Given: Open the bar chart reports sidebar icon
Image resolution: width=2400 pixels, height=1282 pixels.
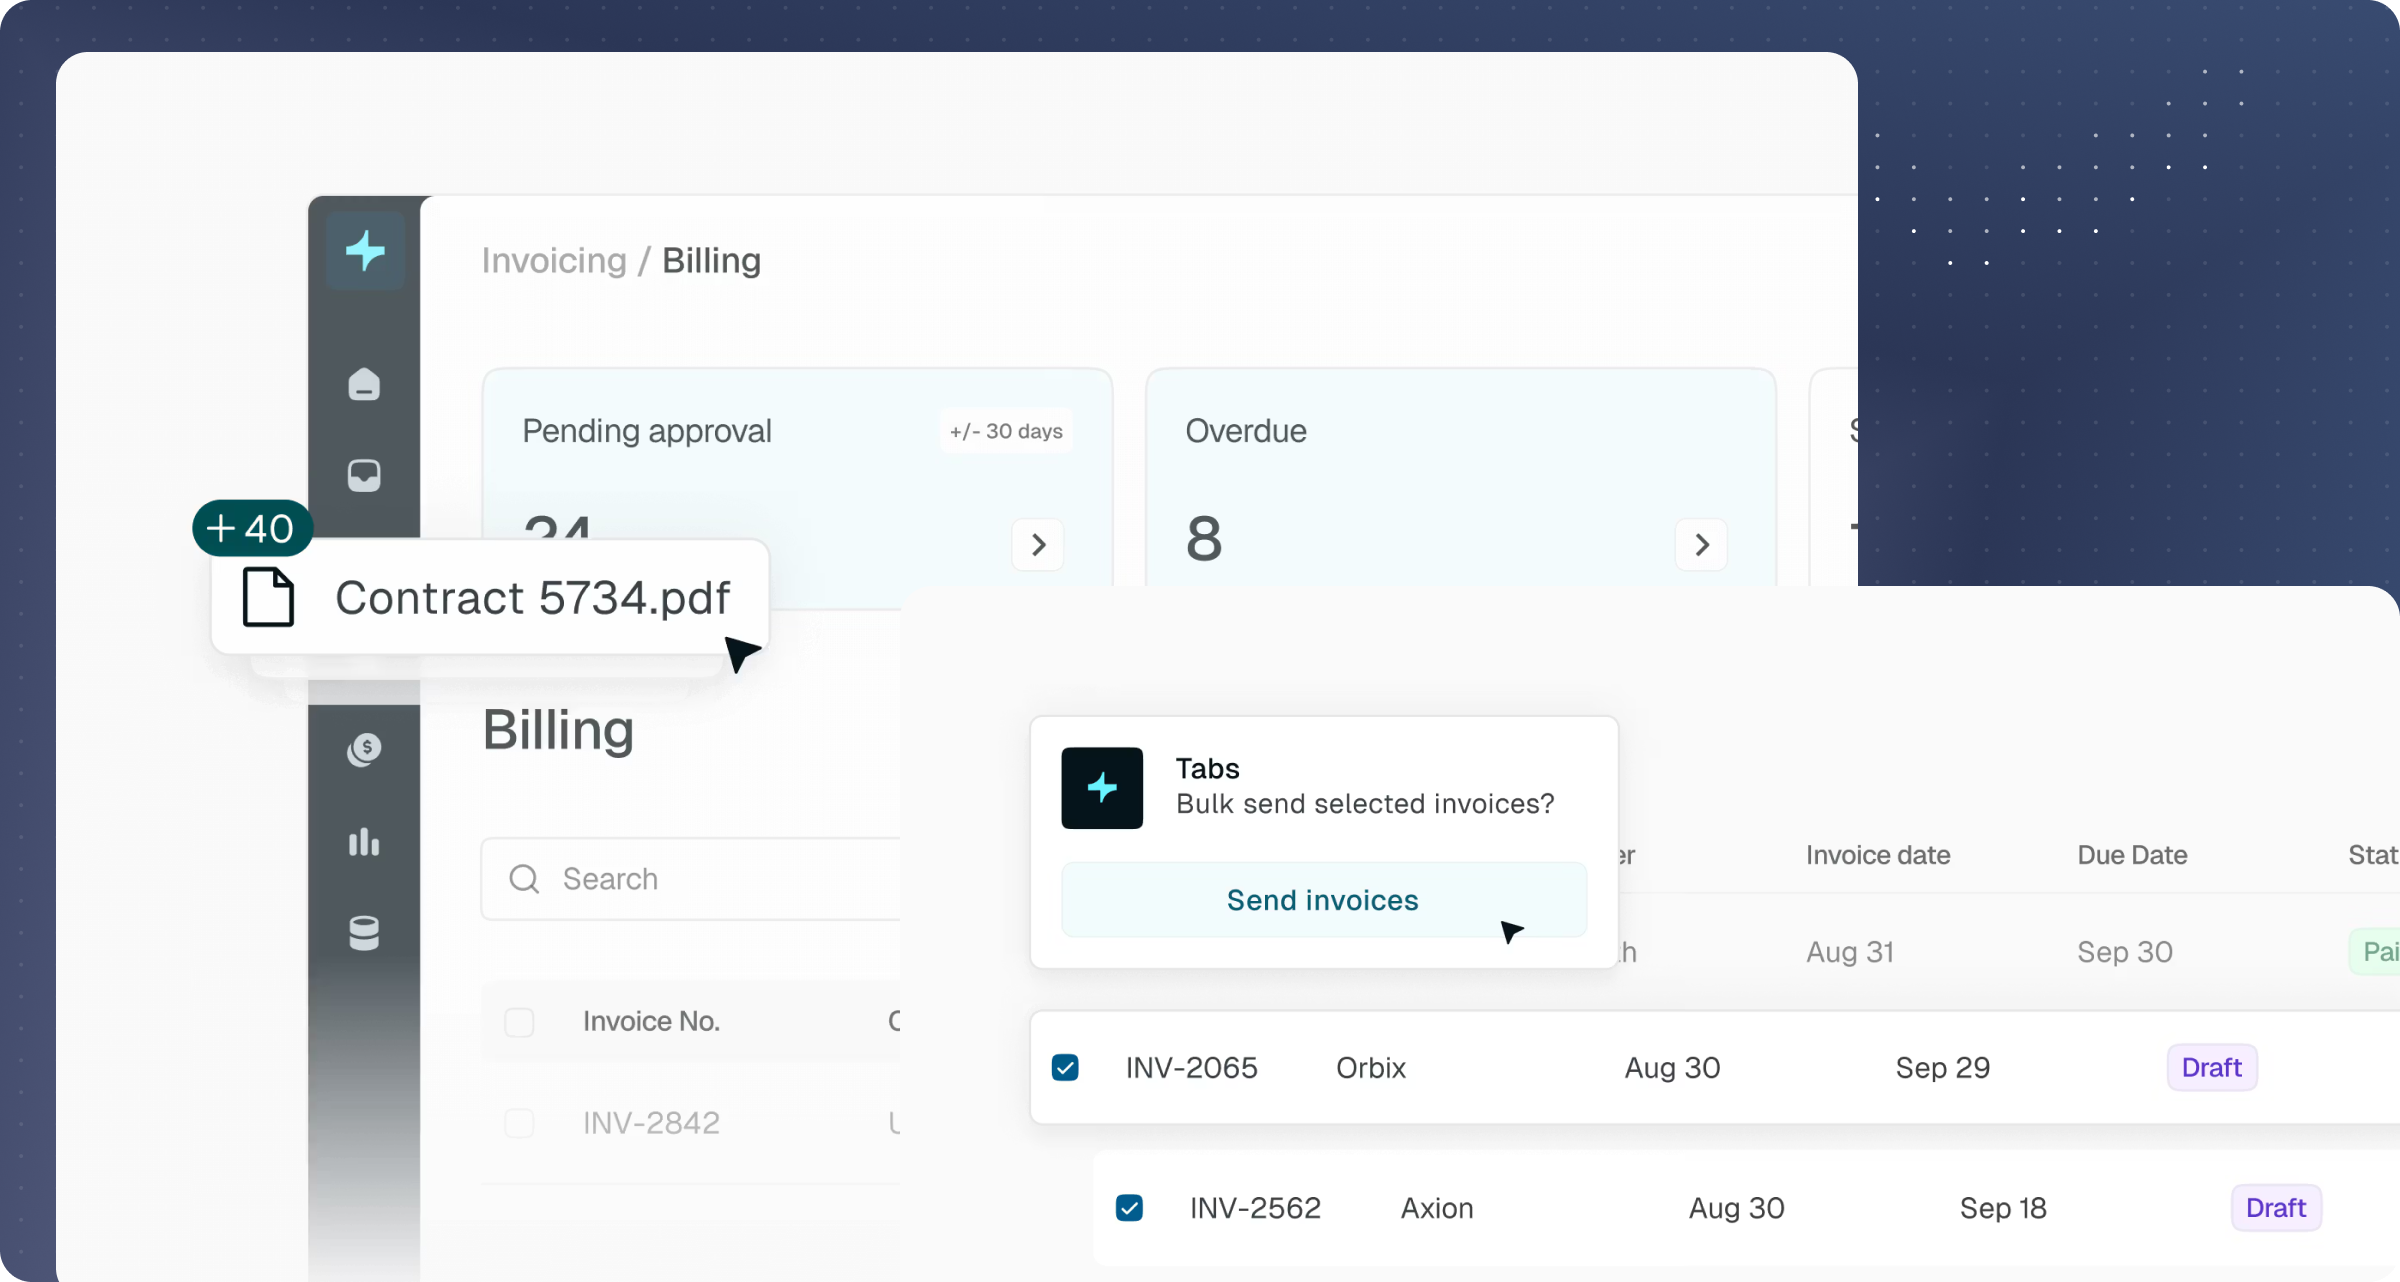Looking at the screenshot, I should point(364,842).
